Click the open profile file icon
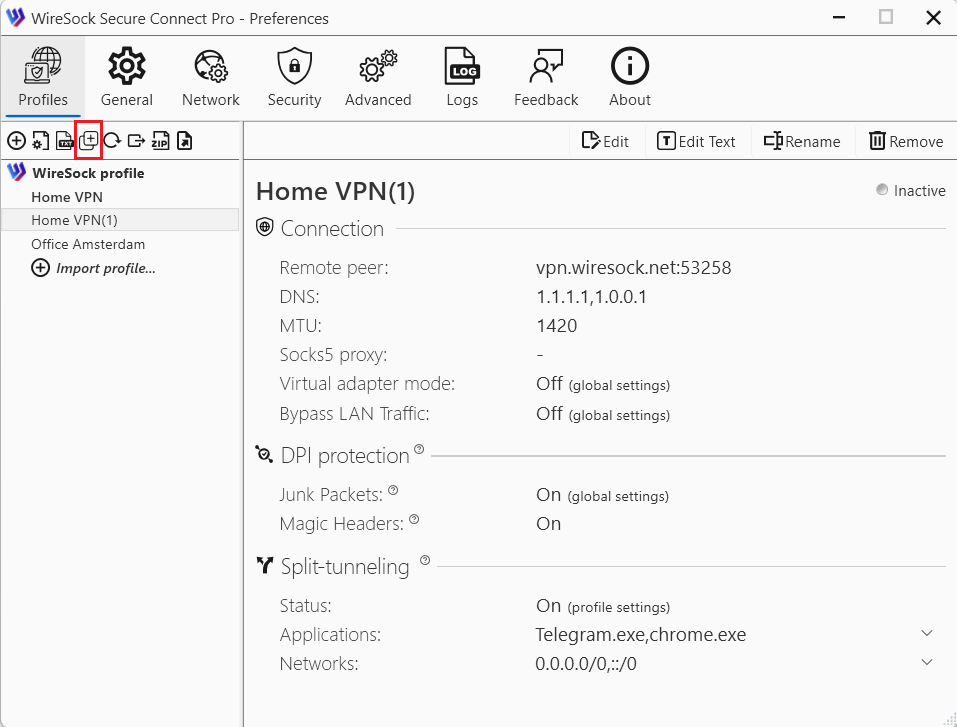The image size is (957, 727). 184,140
